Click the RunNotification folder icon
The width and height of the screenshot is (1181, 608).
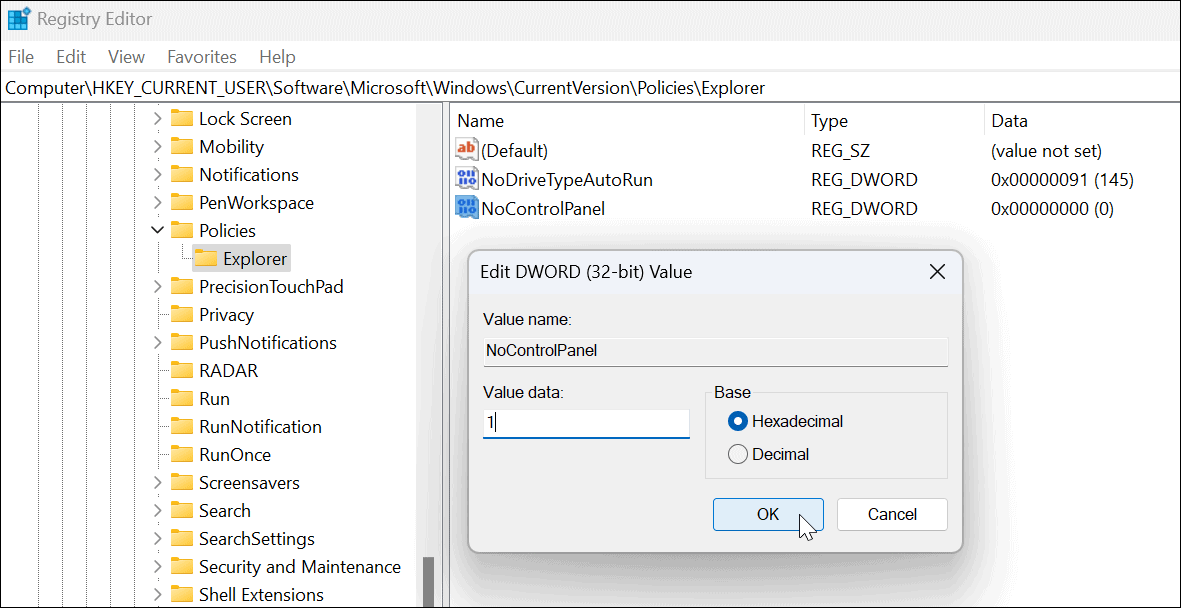point(181,427)
